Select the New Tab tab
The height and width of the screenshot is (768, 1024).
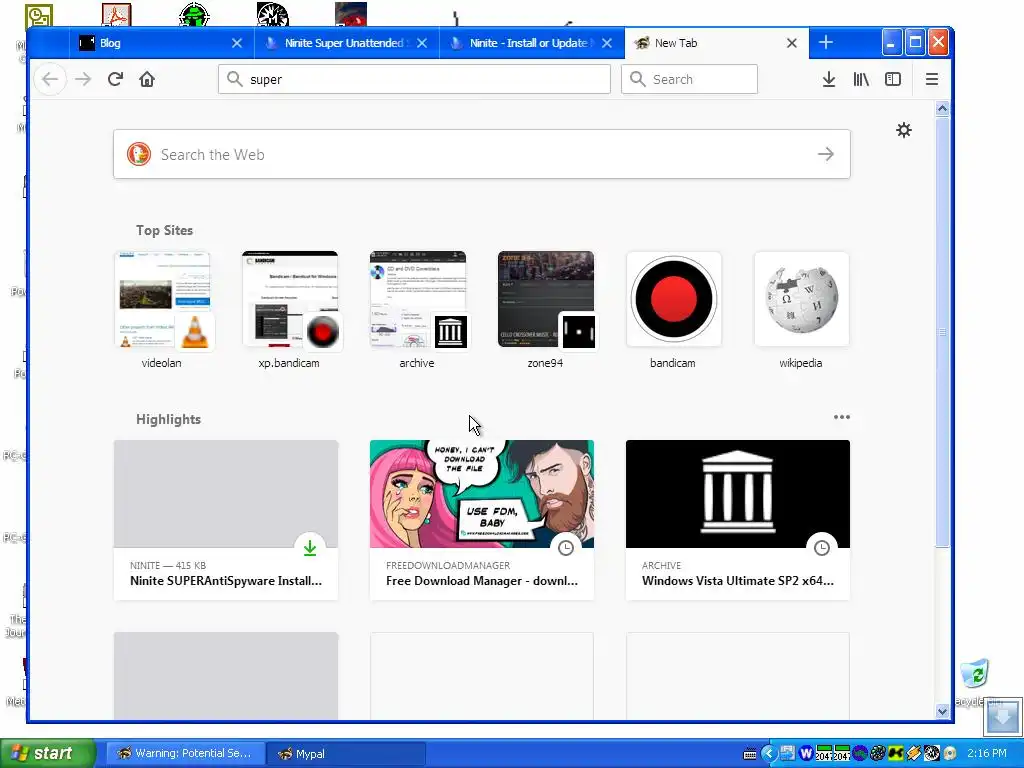(x=716, y=43)
